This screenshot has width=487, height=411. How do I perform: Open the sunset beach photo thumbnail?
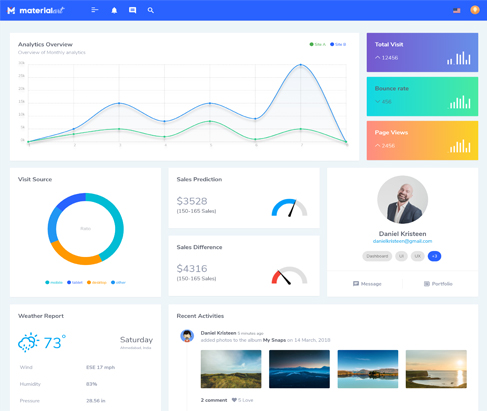pos(436,369)
